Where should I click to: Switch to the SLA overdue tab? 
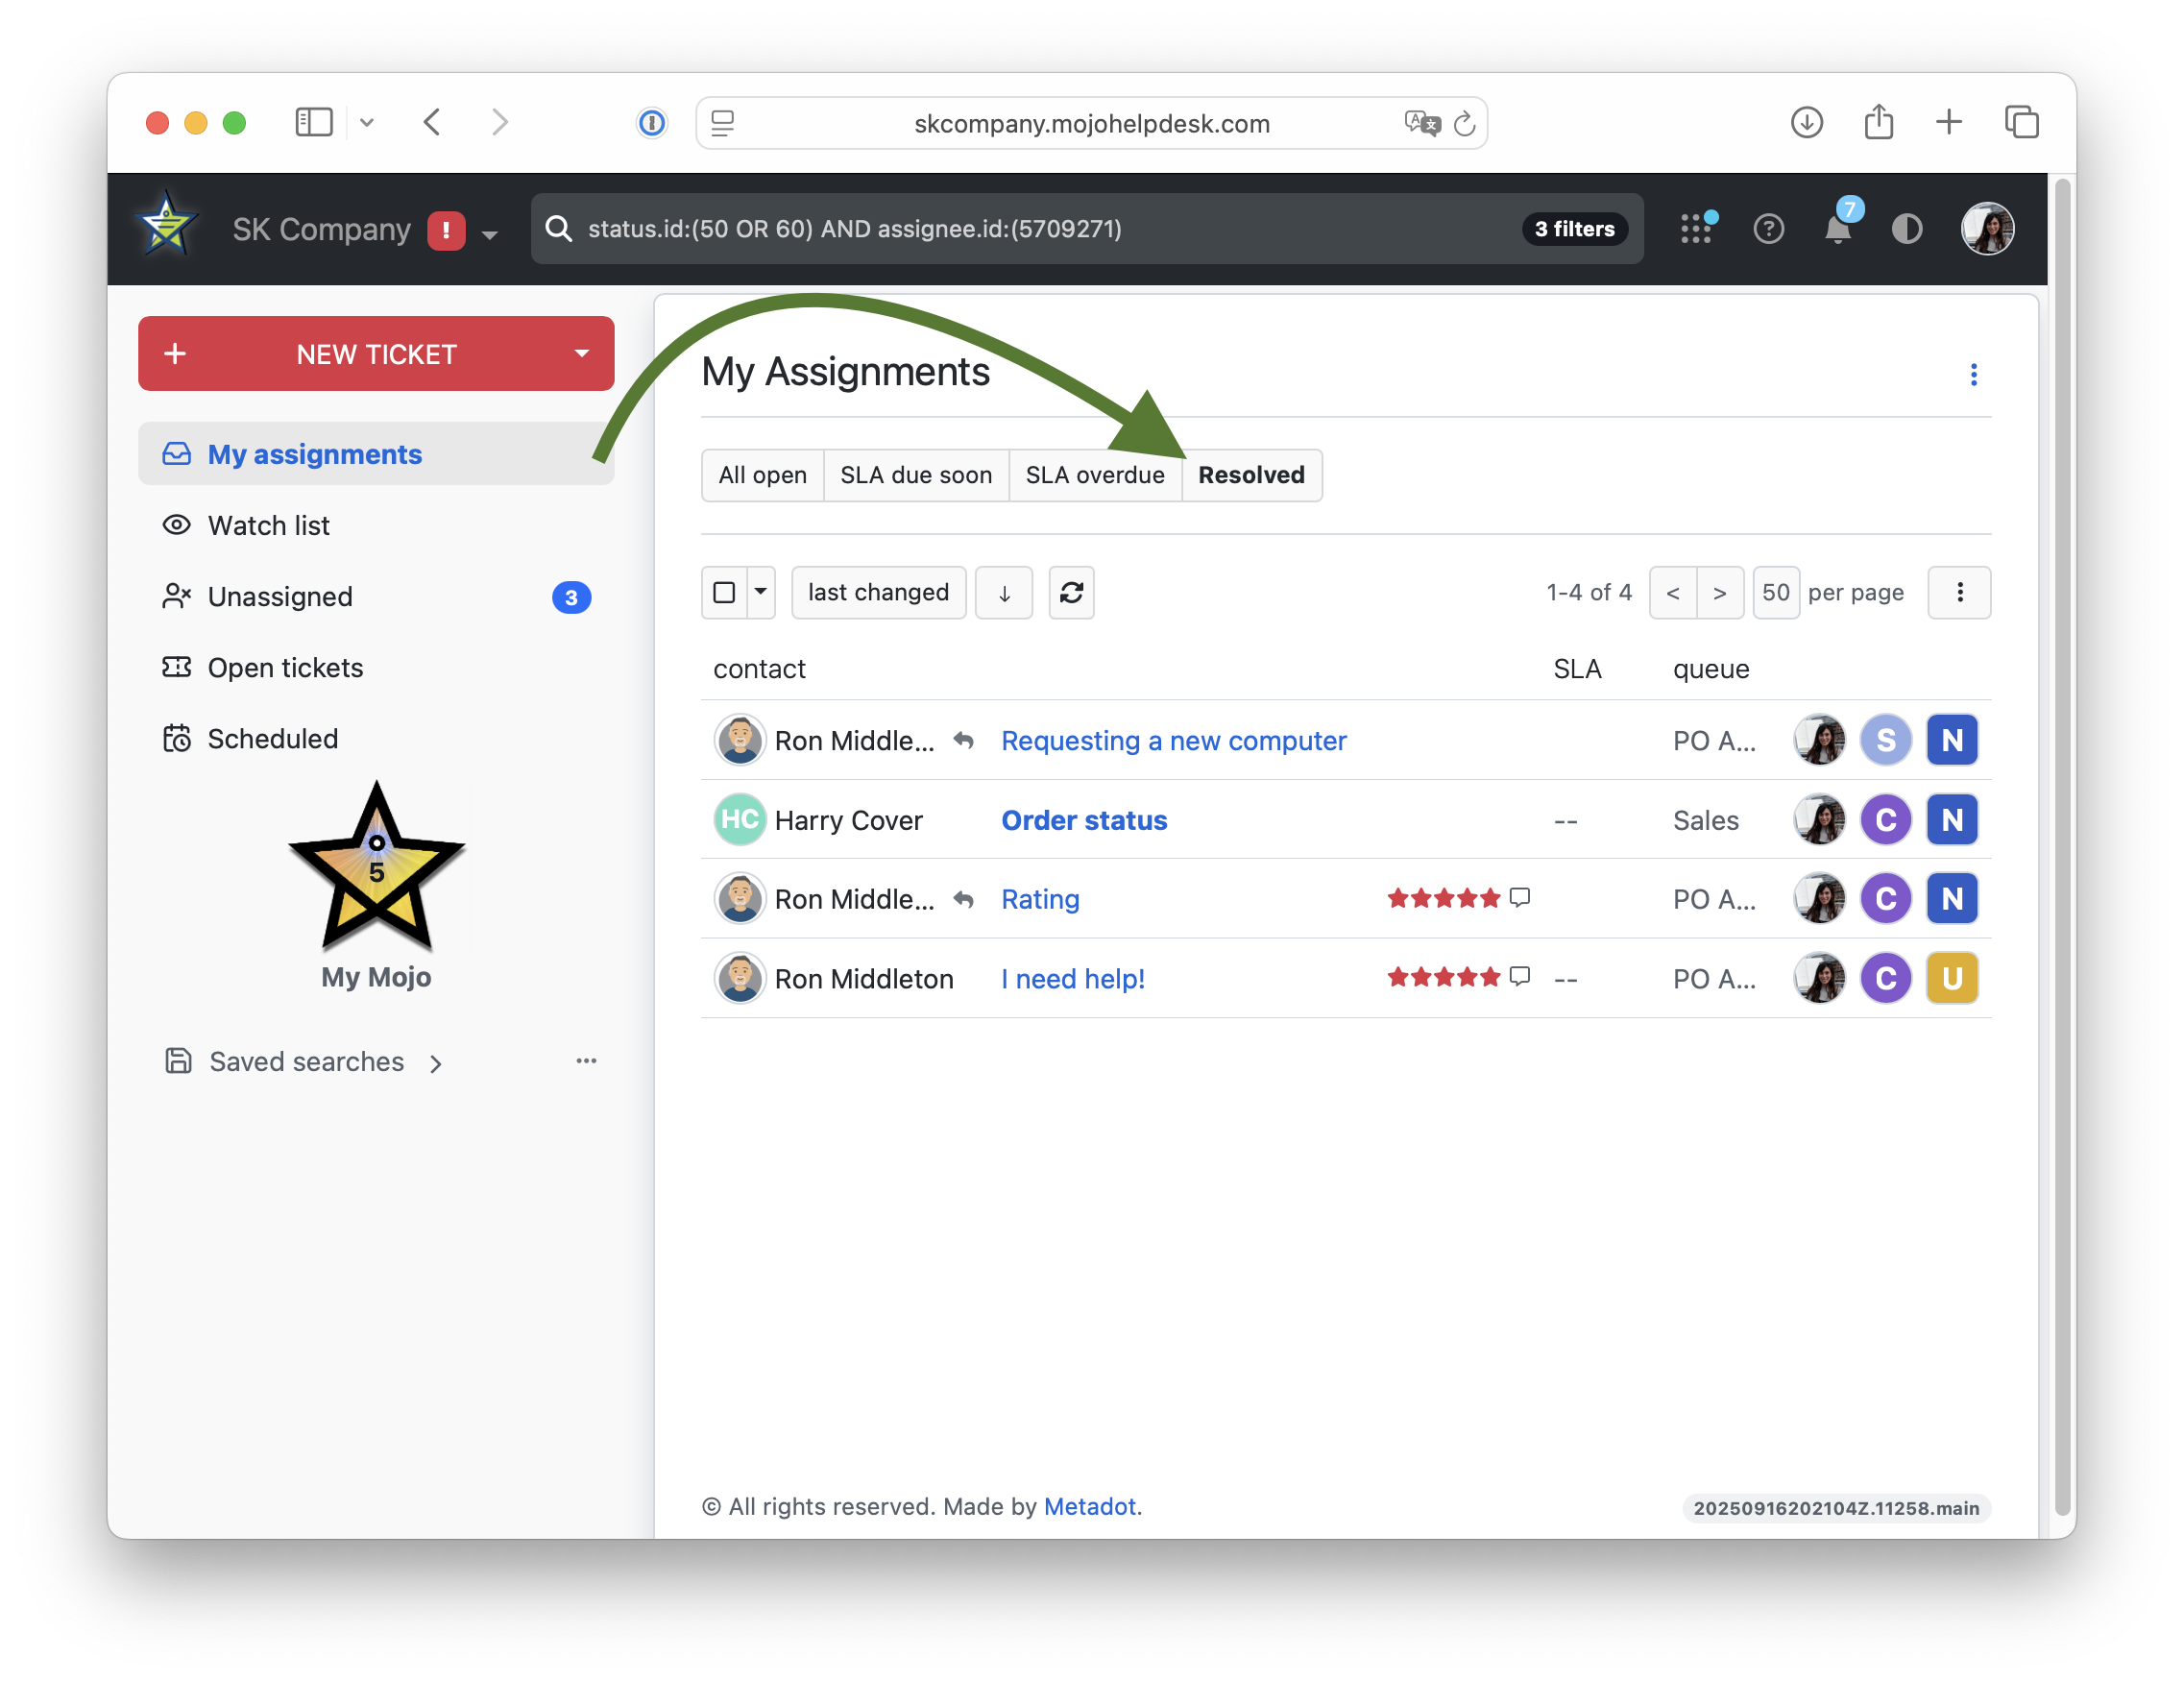pyautogui.click(x=1095, y=475)
